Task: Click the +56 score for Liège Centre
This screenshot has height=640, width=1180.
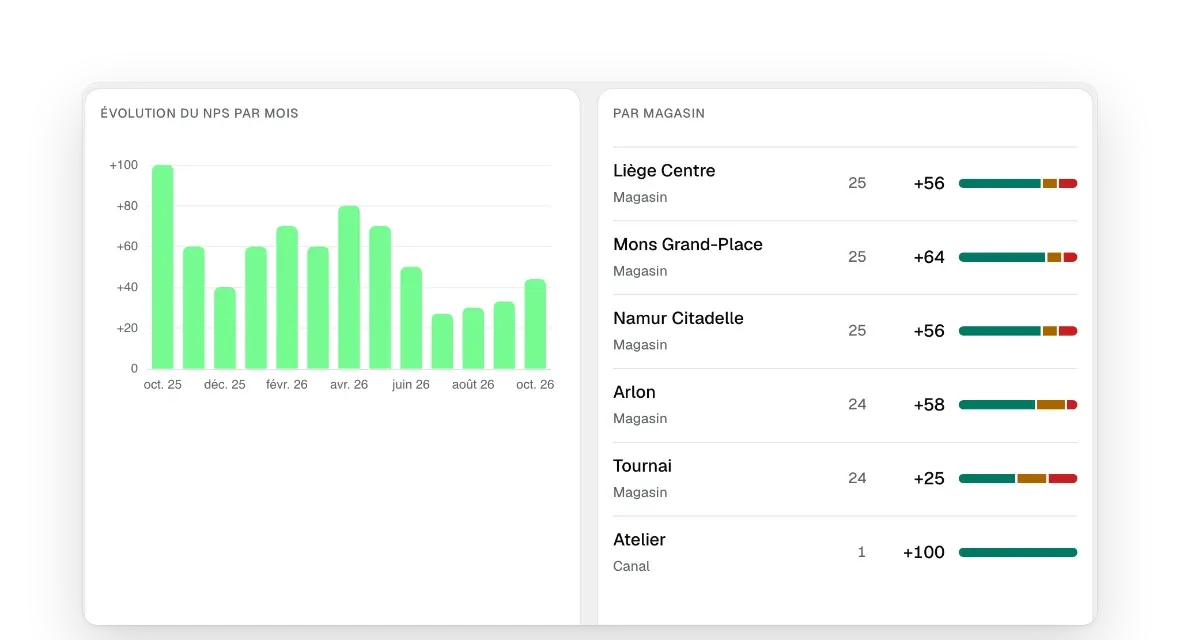Action: point(929,184)
